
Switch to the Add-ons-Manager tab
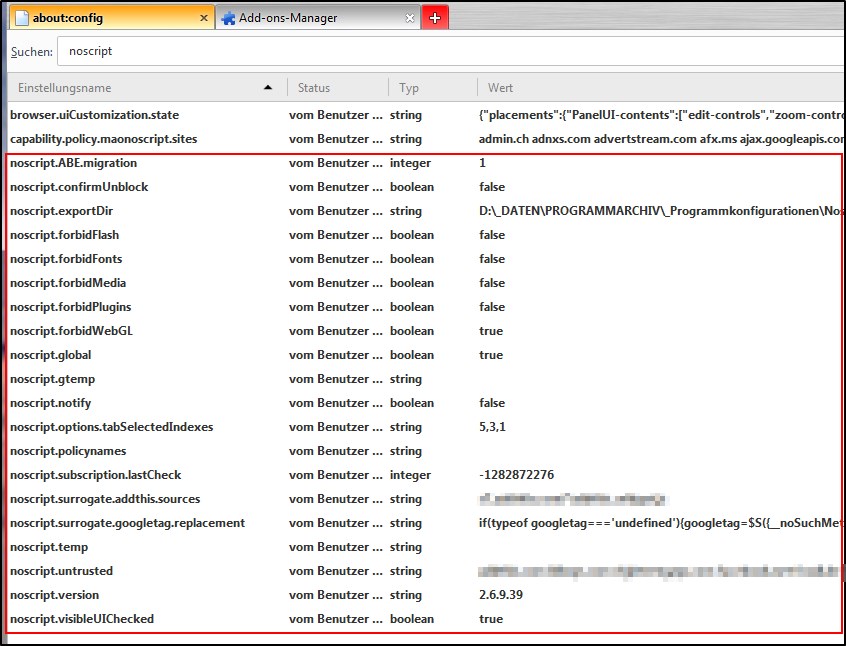click(x=318, y=17)
